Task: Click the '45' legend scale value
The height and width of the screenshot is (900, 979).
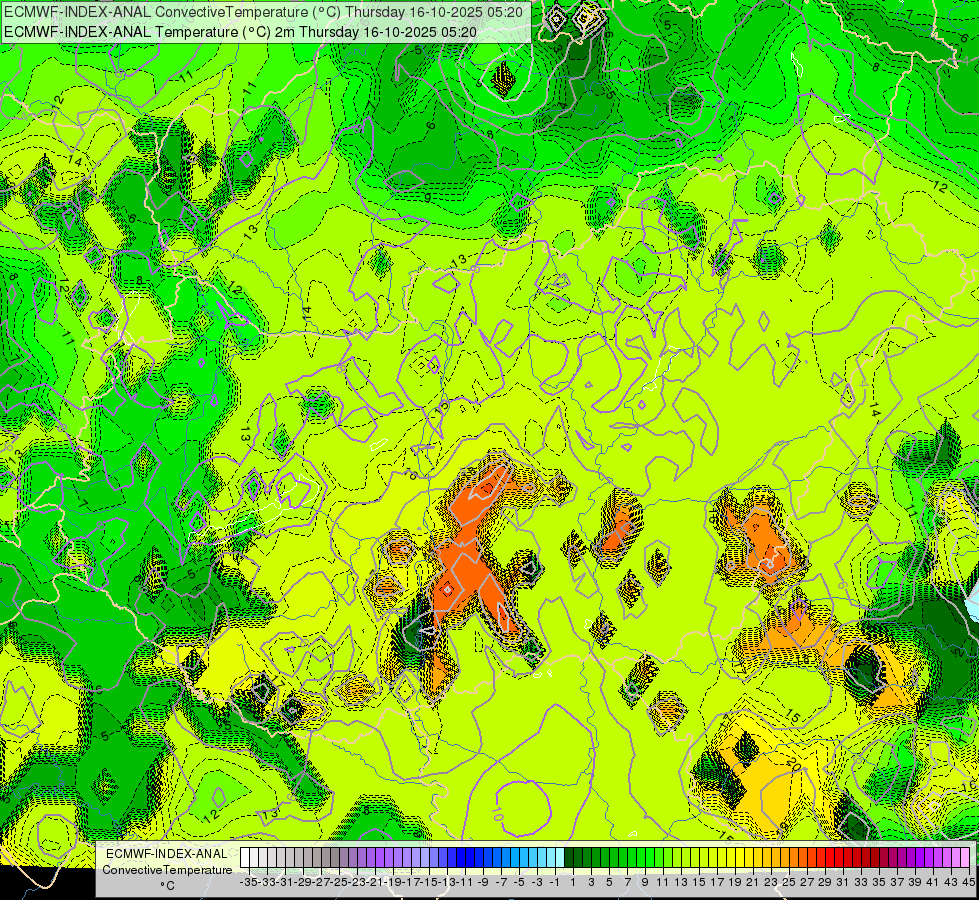Action: 968,883
